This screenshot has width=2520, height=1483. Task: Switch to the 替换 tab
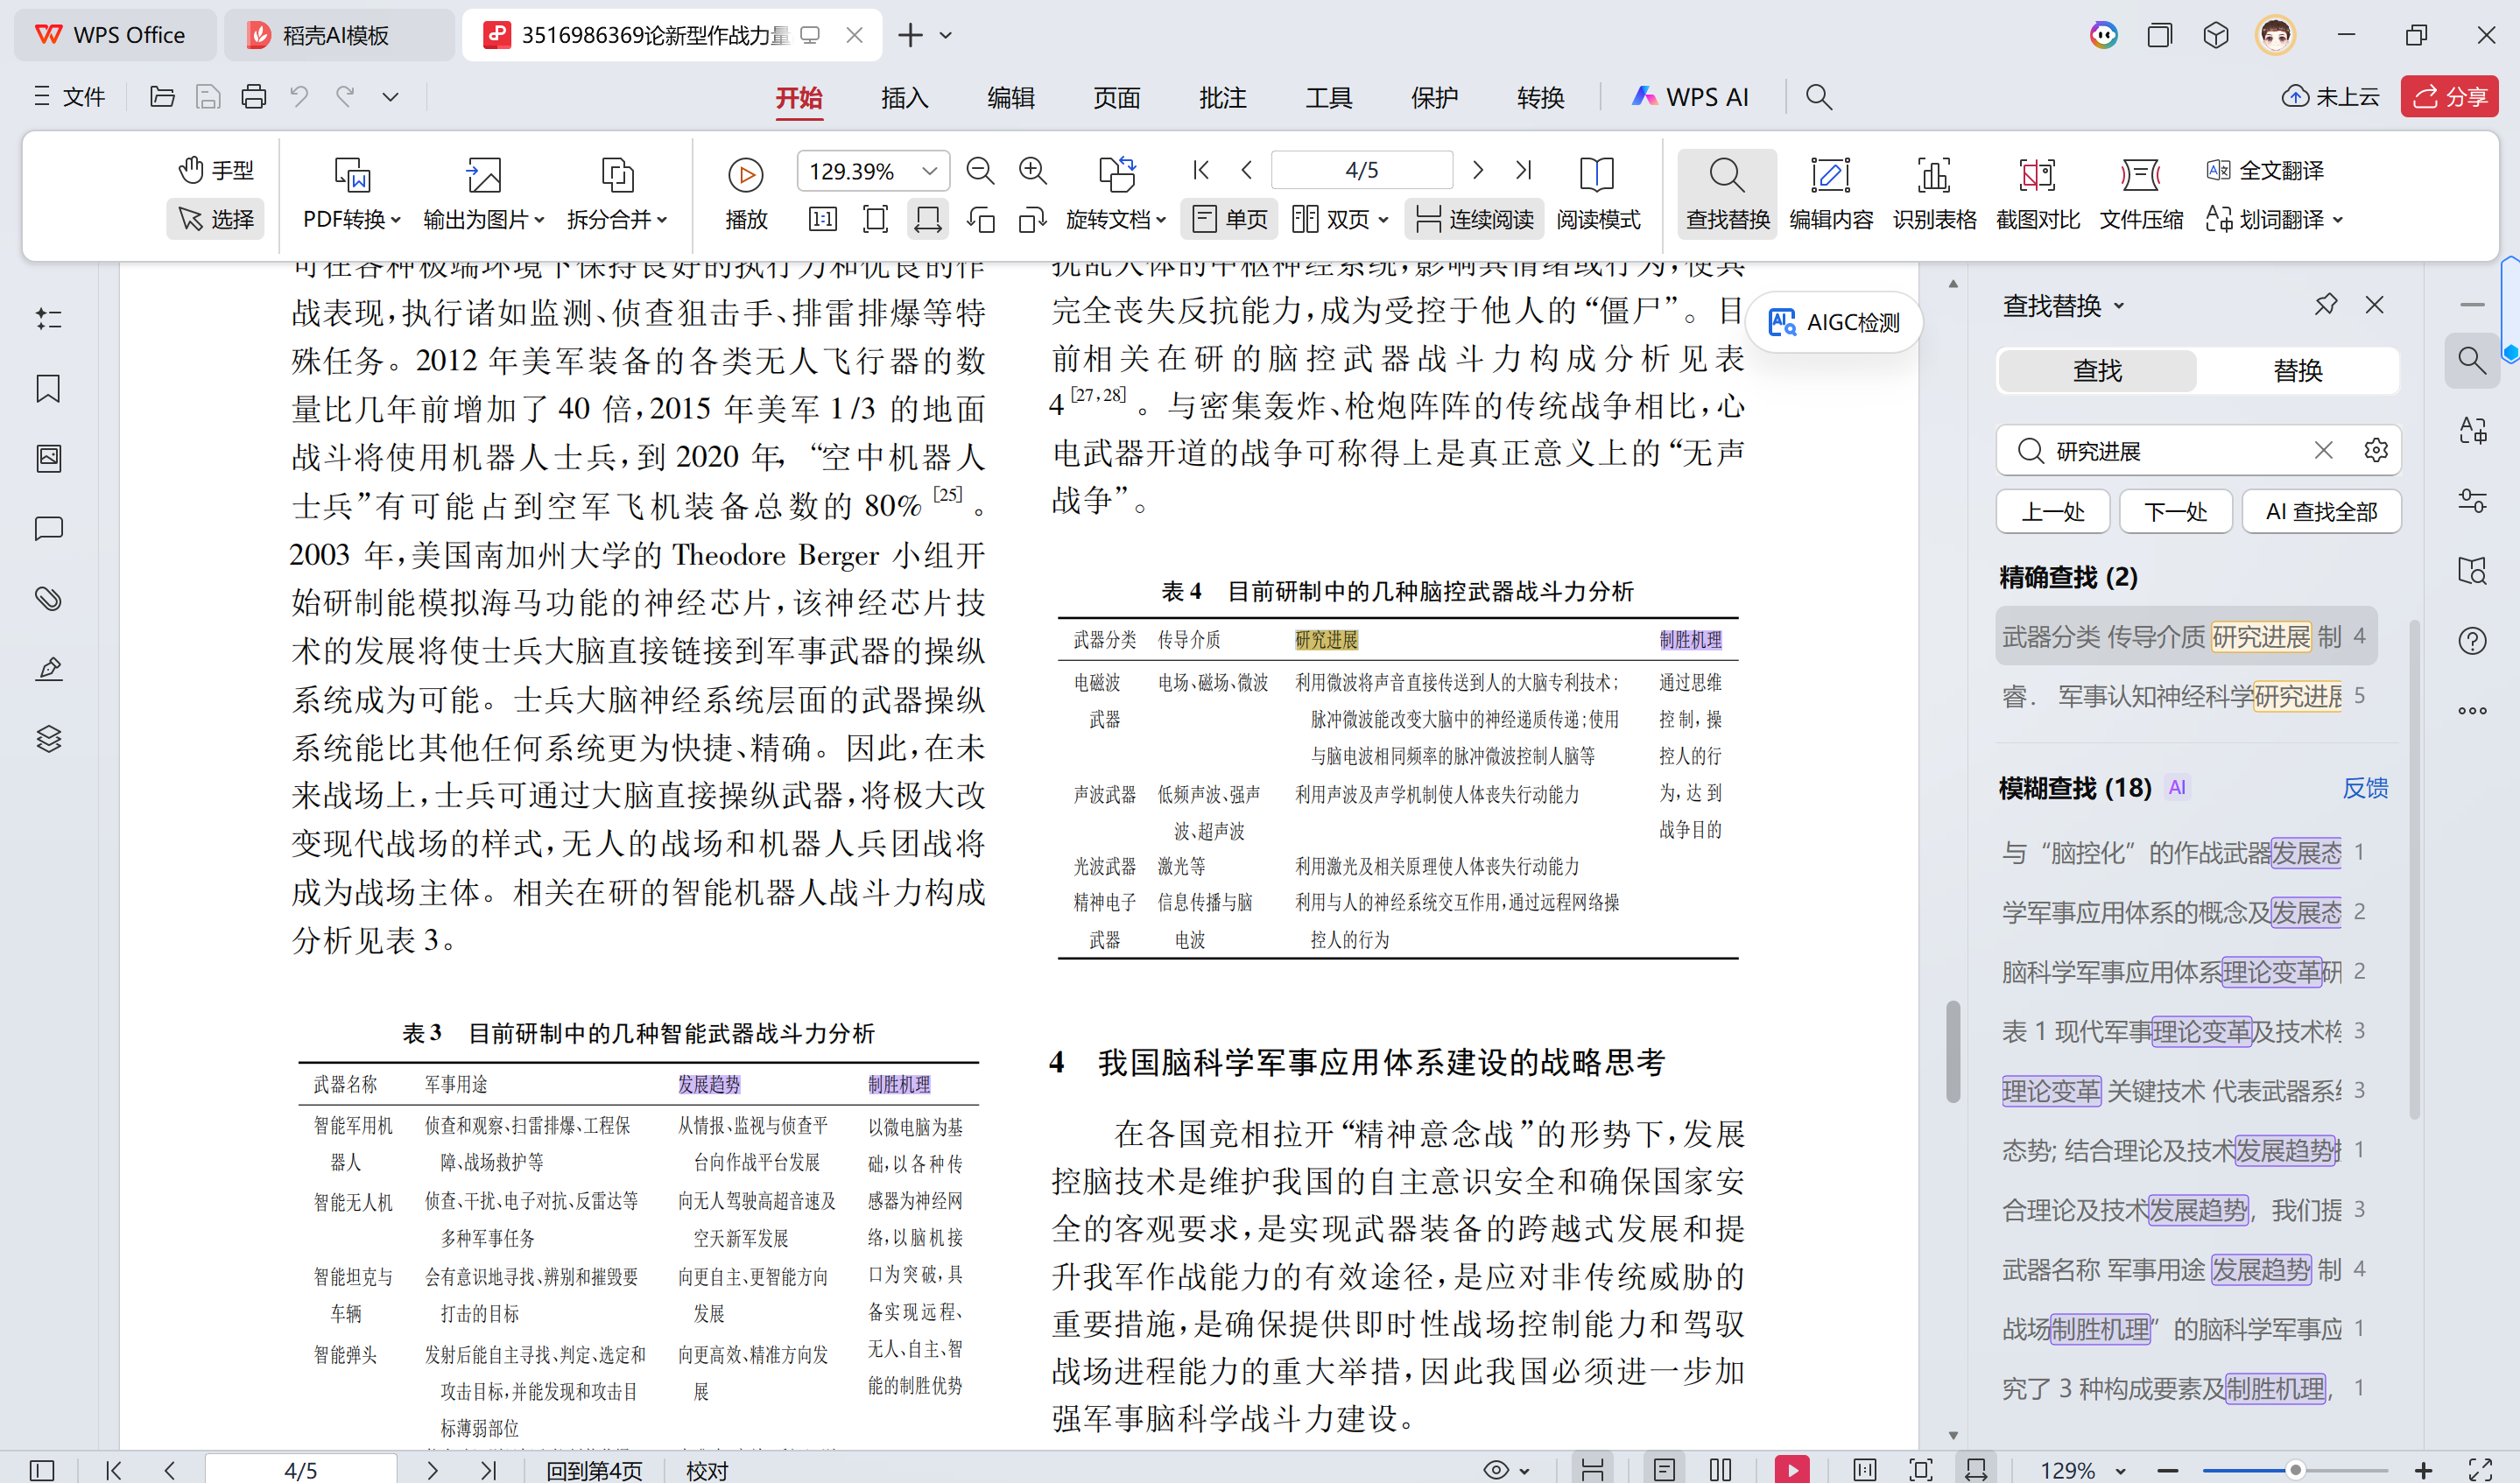2297,371
